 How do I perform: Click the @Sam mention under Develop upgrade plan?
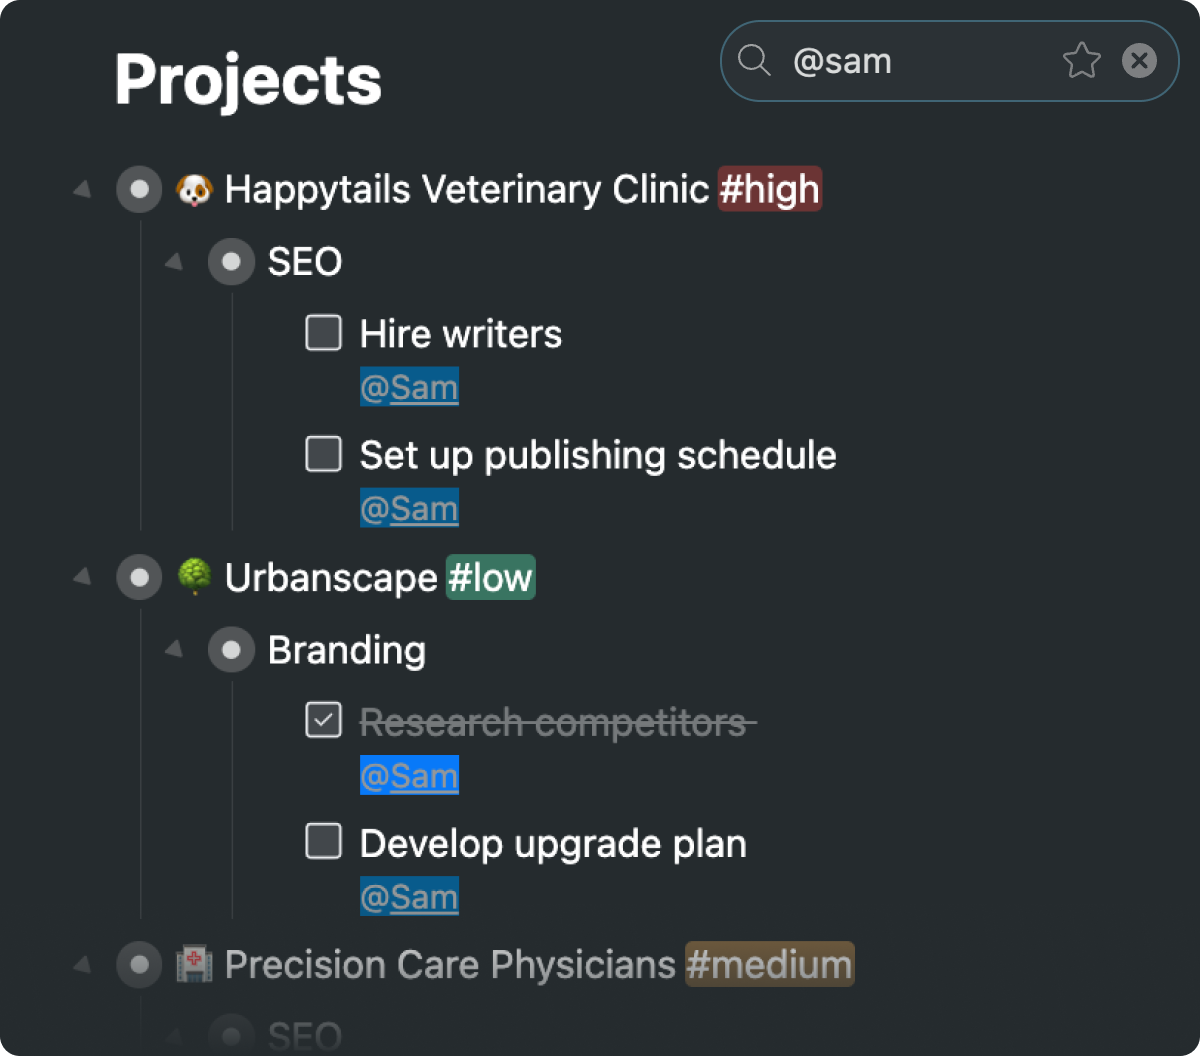click(409, 896)
